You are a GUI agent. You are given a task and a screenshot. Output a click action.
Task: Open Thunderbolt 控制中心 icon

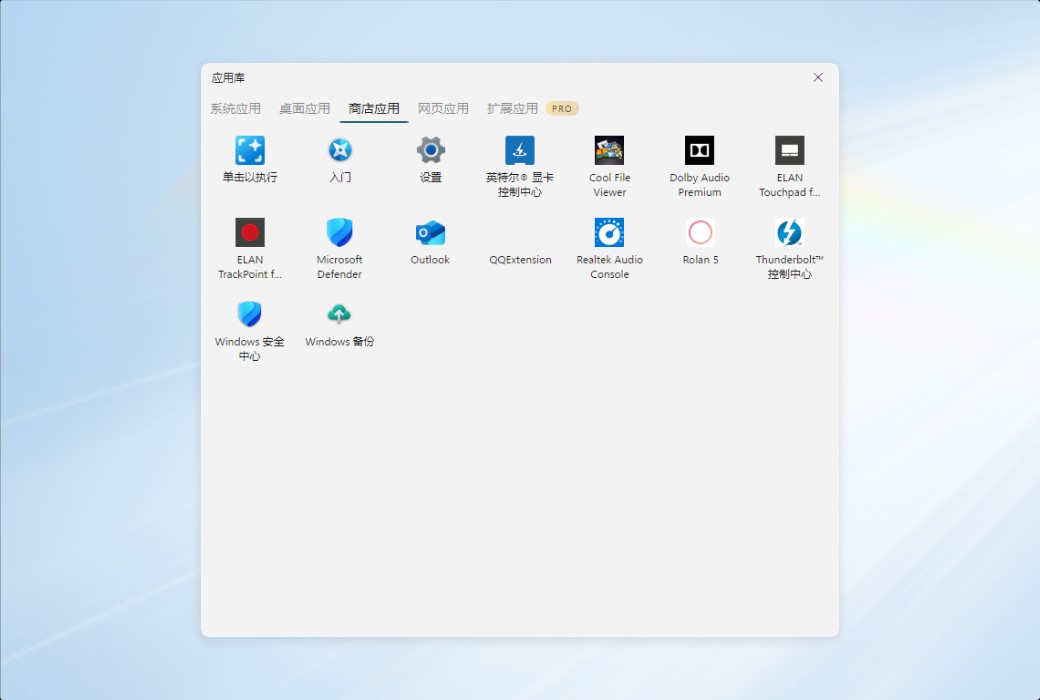789,232
